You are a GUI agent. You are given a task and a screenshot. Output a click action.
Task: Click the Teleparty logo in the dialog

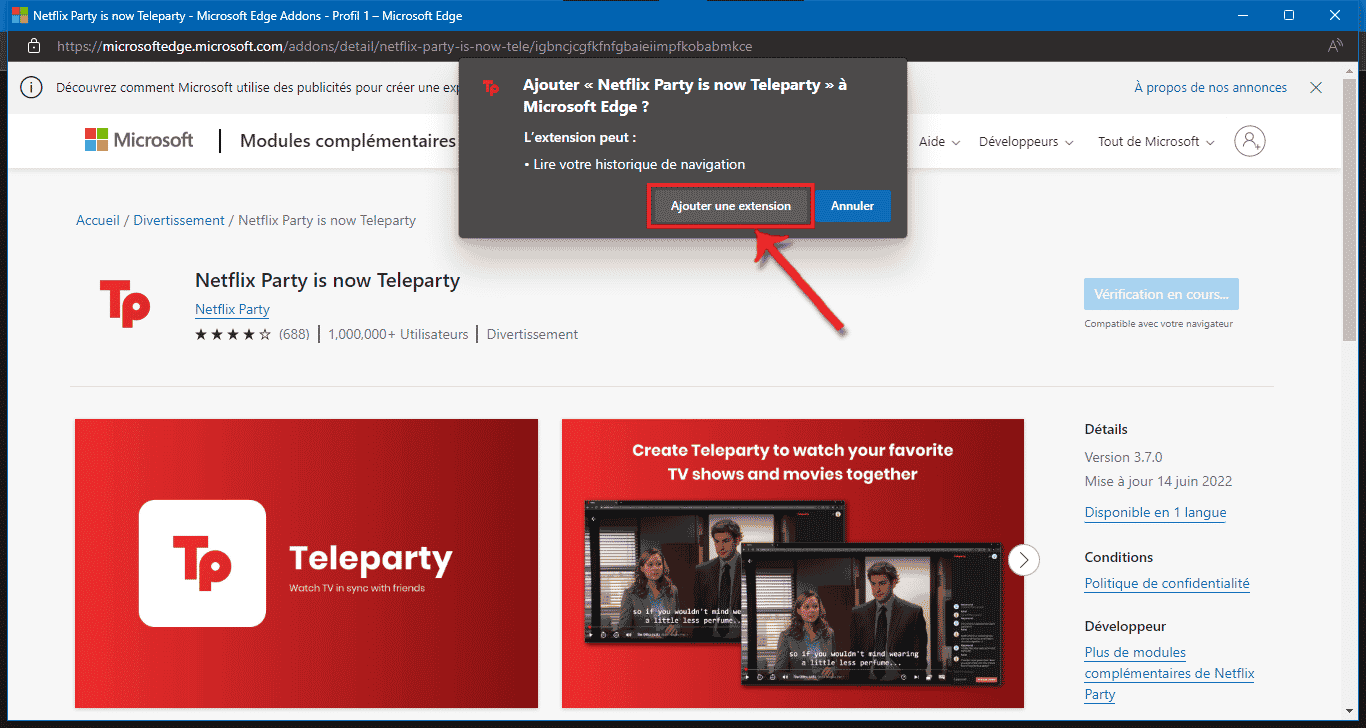pyautogui.click(x=491, y=88)
